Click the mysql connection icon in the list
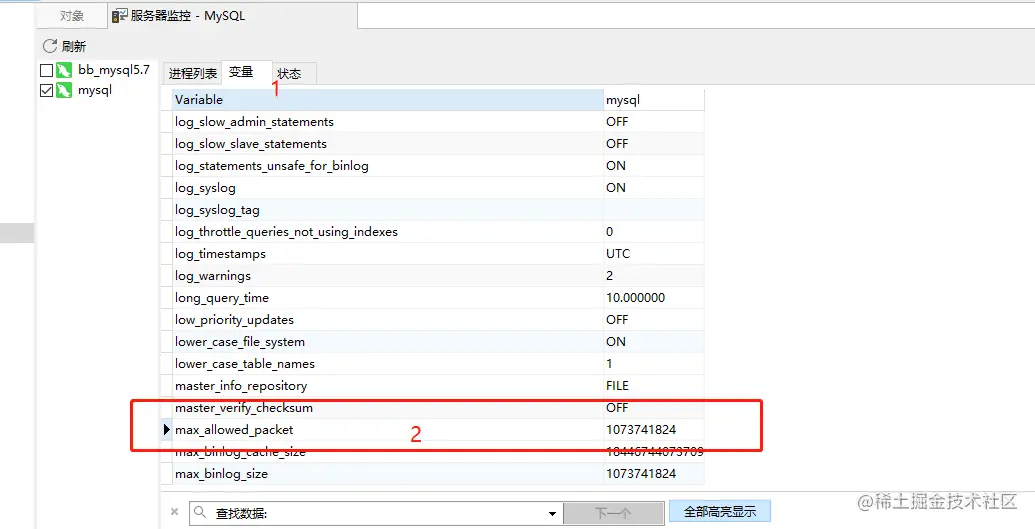This screenshot has height=529, width=1035. click(64, 90)
